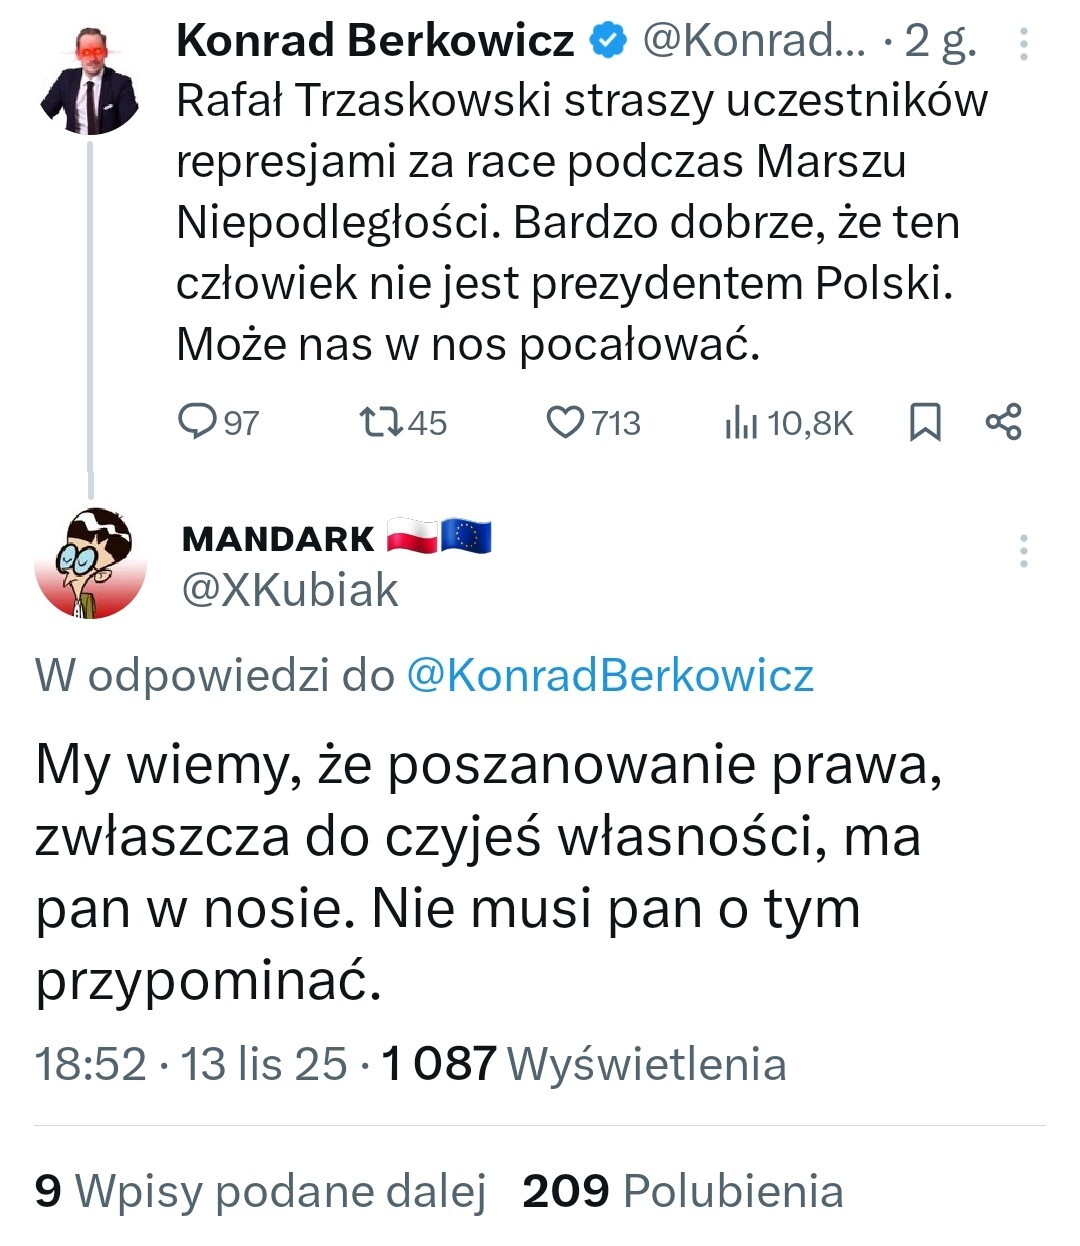Like Konrad Berkowicz's tweet via heart icon
1080x1246 pixels.
(565, 422)
